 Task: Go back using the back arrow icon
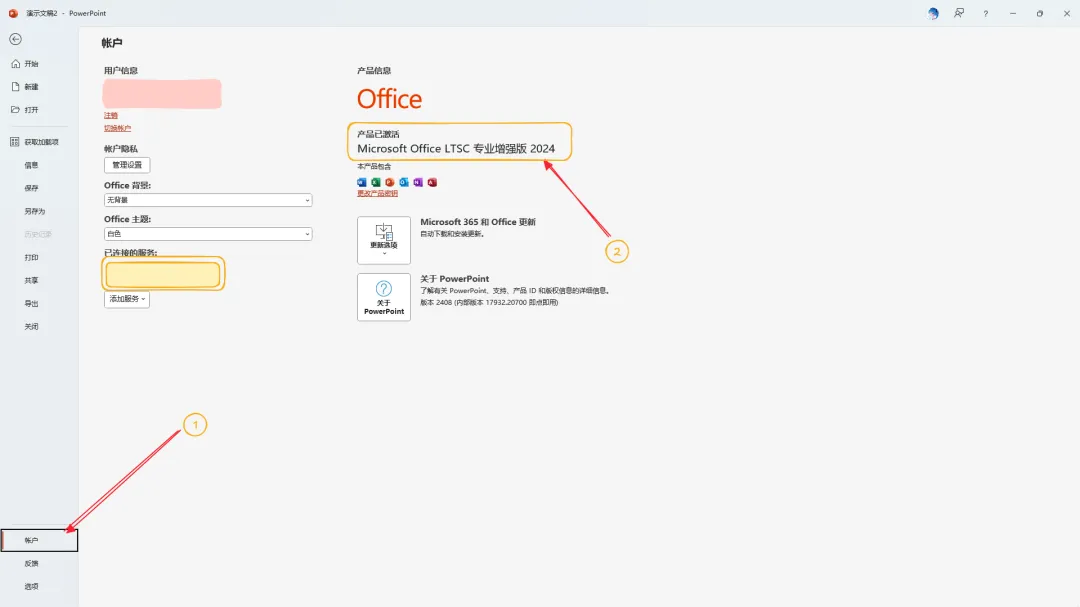(x=15, y=39)
